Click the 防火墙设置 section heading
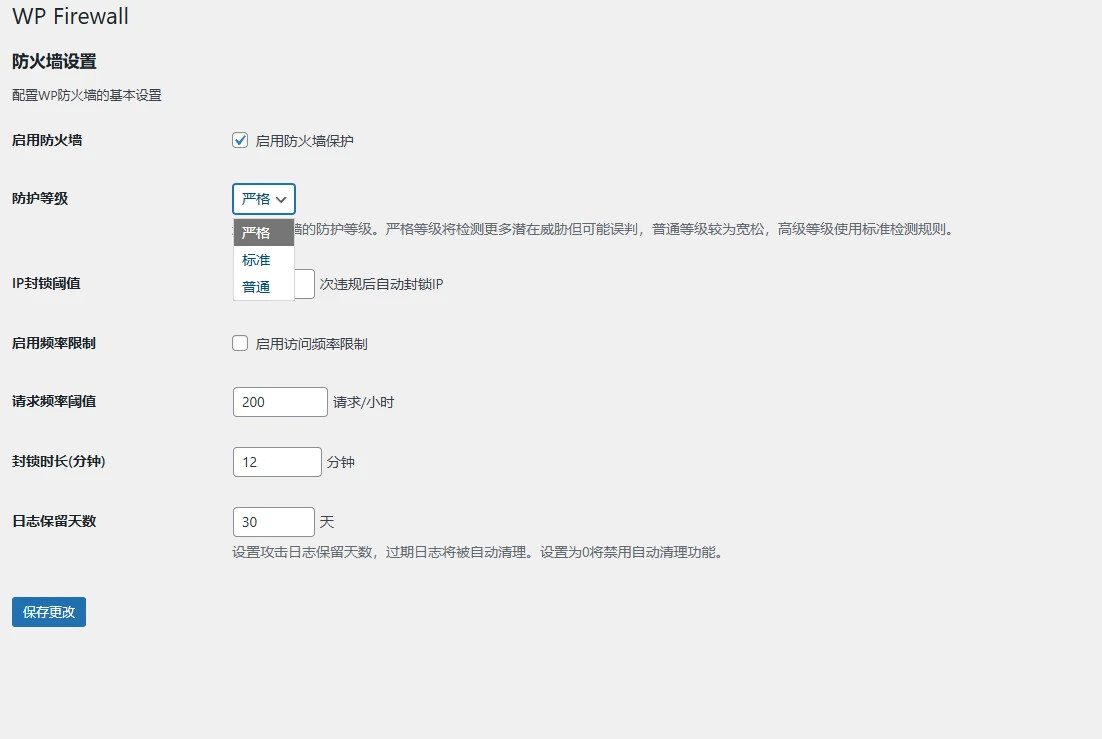 [x=54, y=61]
